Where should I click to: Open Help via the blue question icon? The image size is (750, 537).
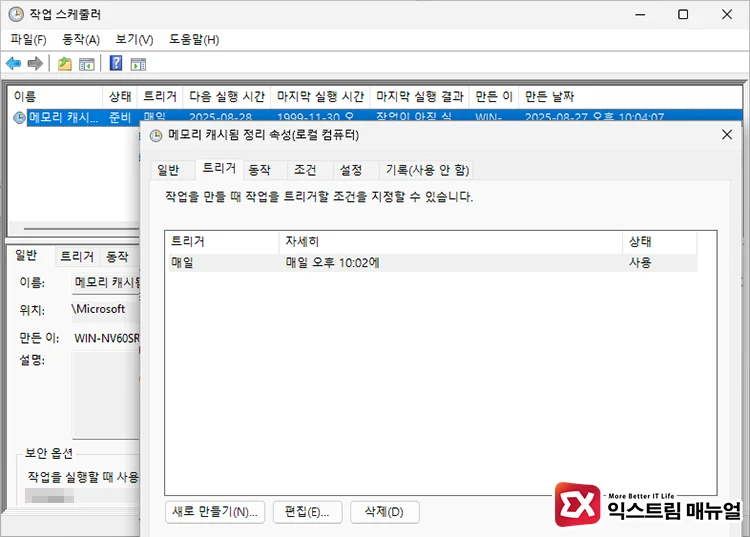116,63
